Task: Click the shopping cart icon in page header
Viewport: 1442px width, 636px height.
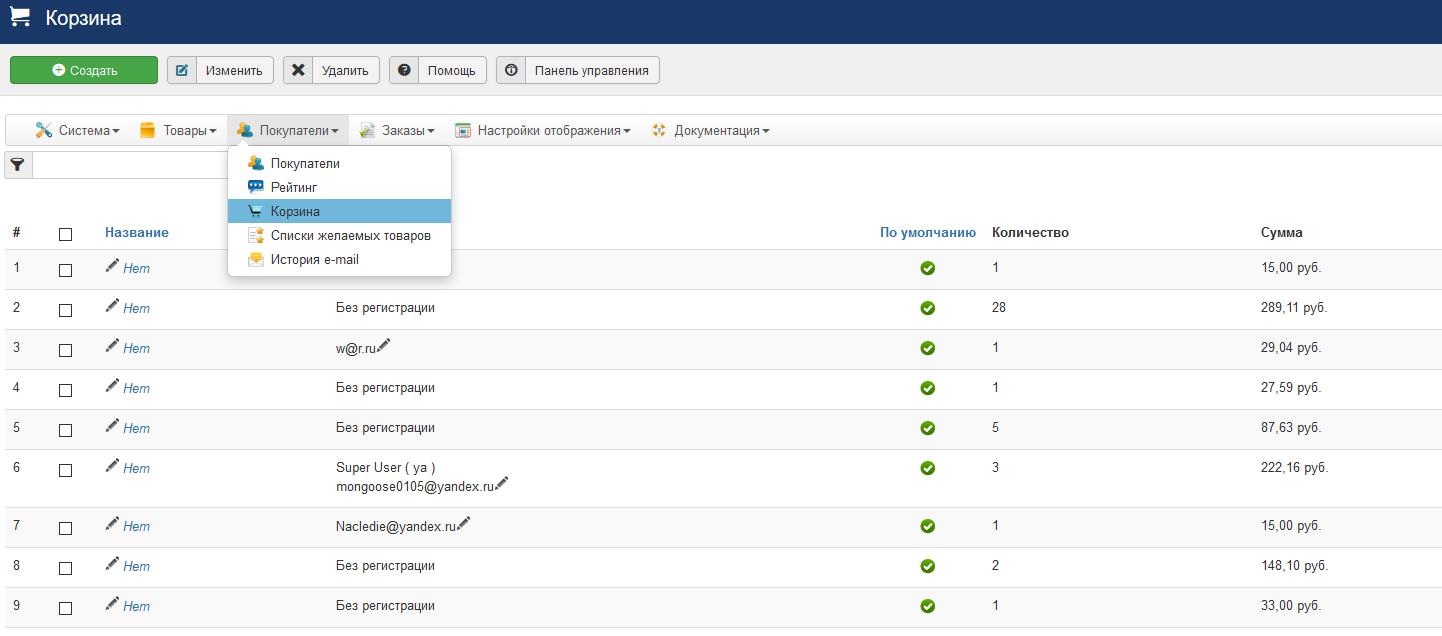Action: (x=20, y=18)
